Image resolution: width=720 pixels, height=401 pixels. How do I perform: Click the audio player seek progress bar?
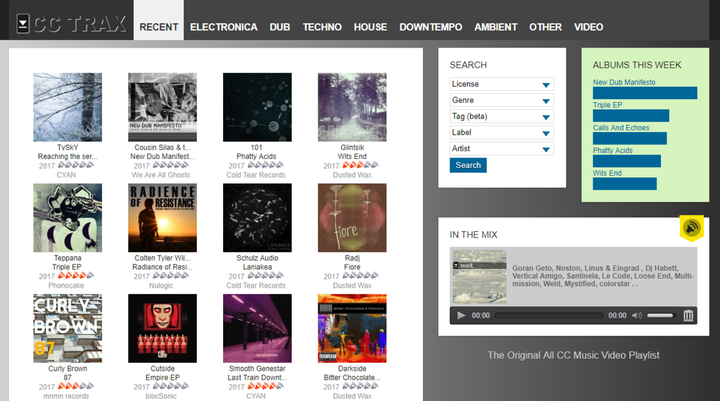[x=549, y=316]
